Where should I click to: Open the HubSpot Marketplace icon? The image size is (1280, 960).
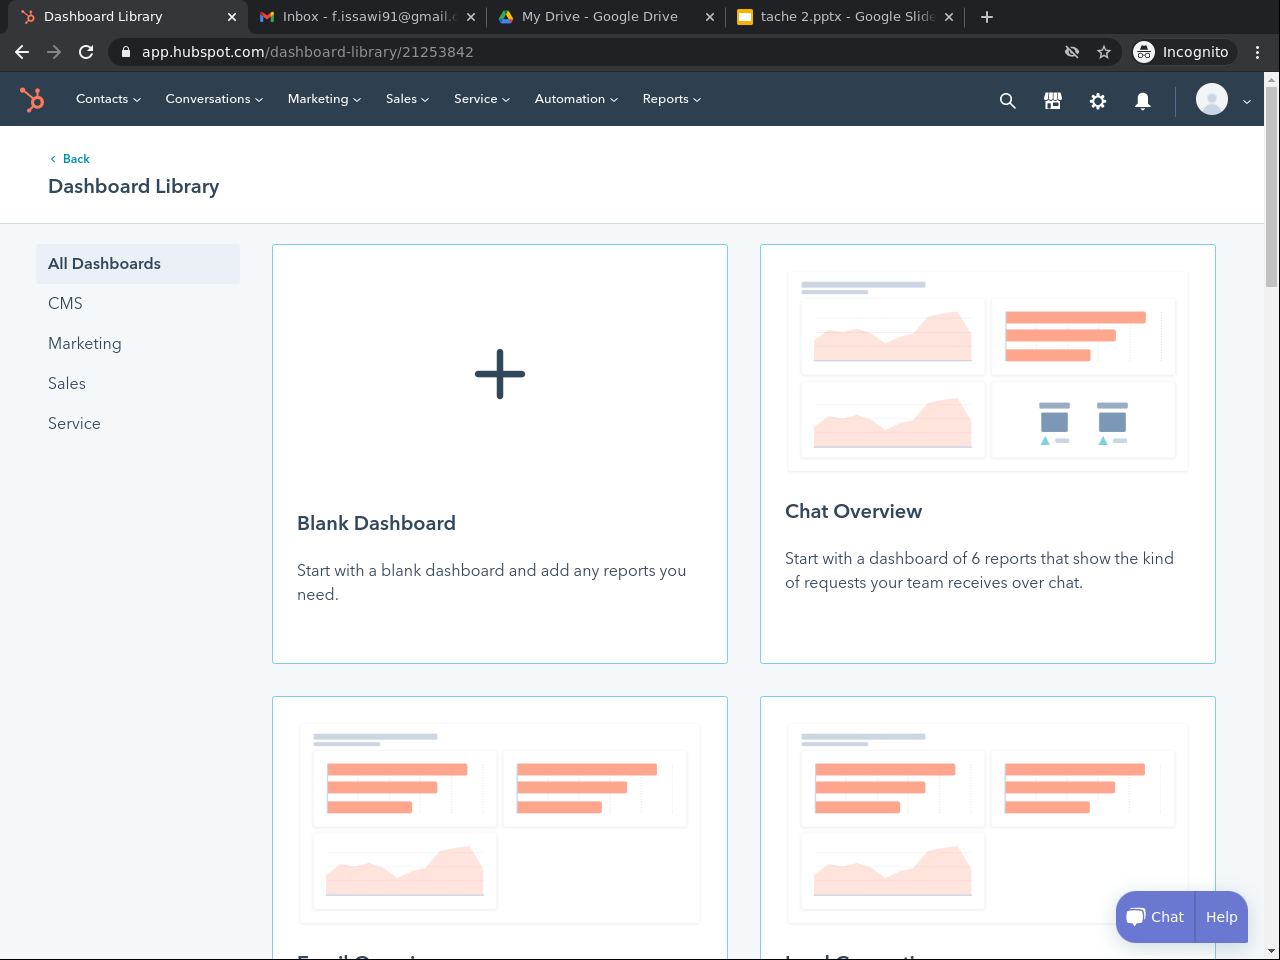(x=1052, y=100)
